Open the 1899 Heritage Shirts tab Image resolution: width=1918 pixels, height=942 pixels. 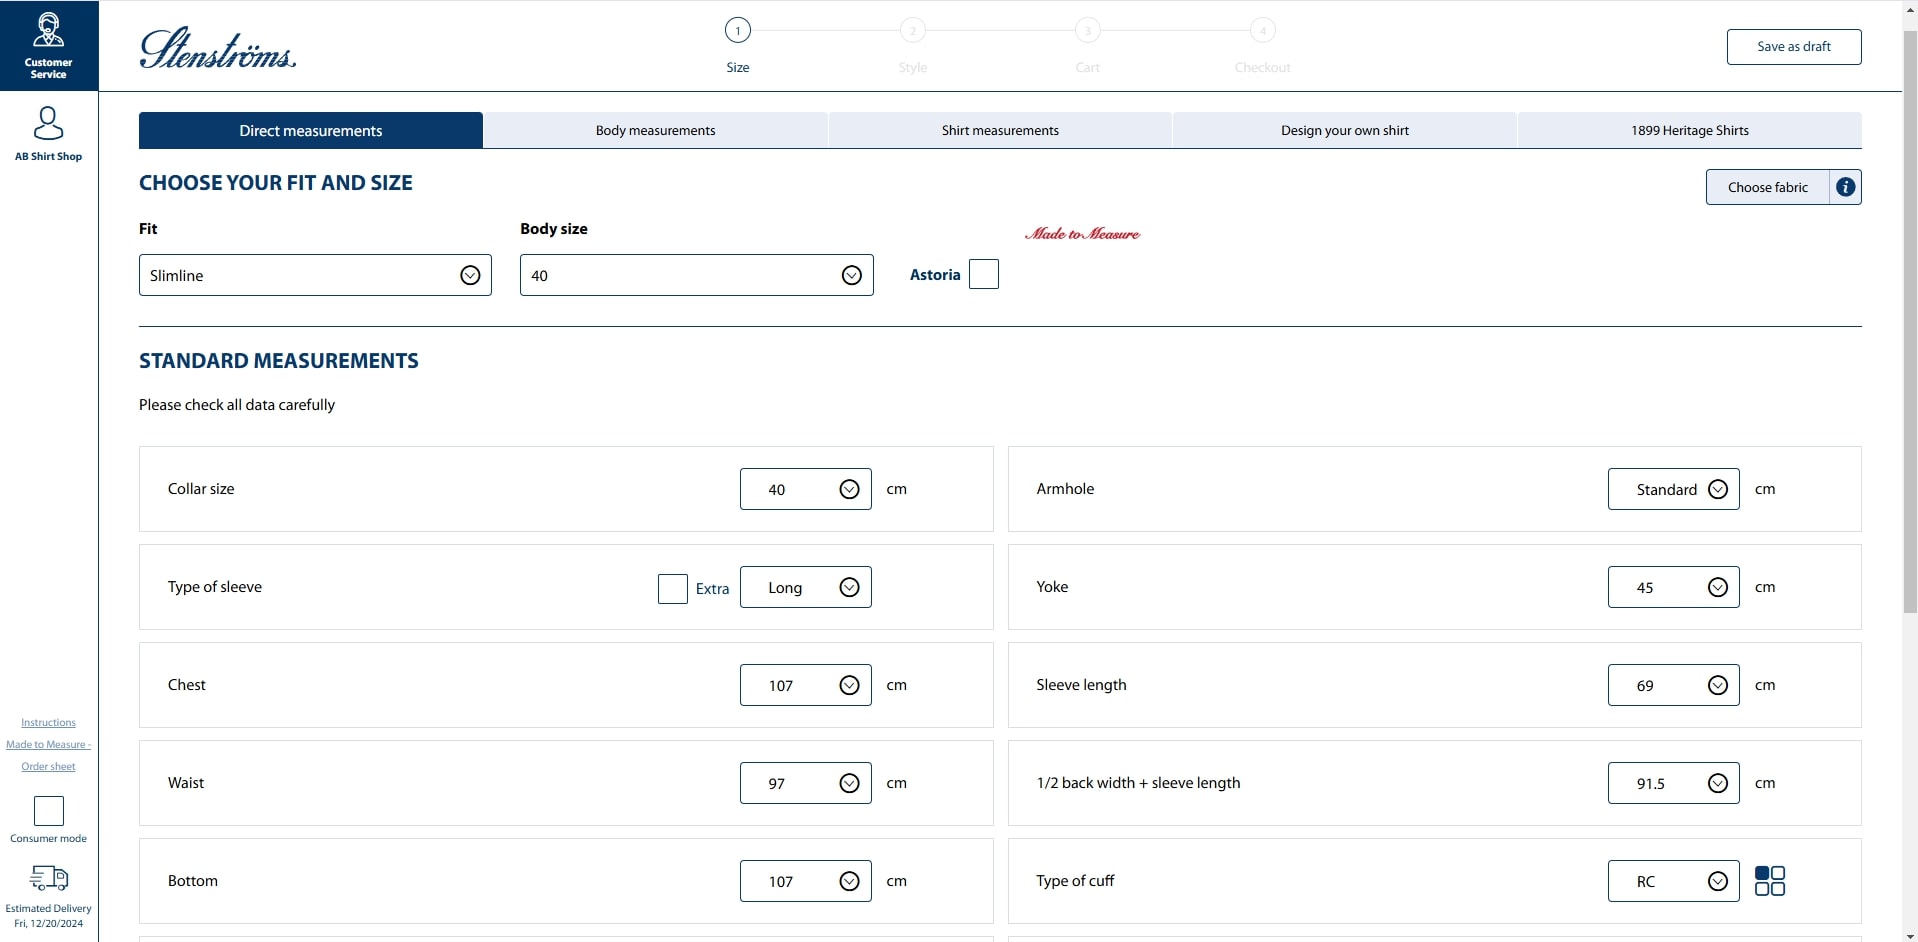[1689, 130]
